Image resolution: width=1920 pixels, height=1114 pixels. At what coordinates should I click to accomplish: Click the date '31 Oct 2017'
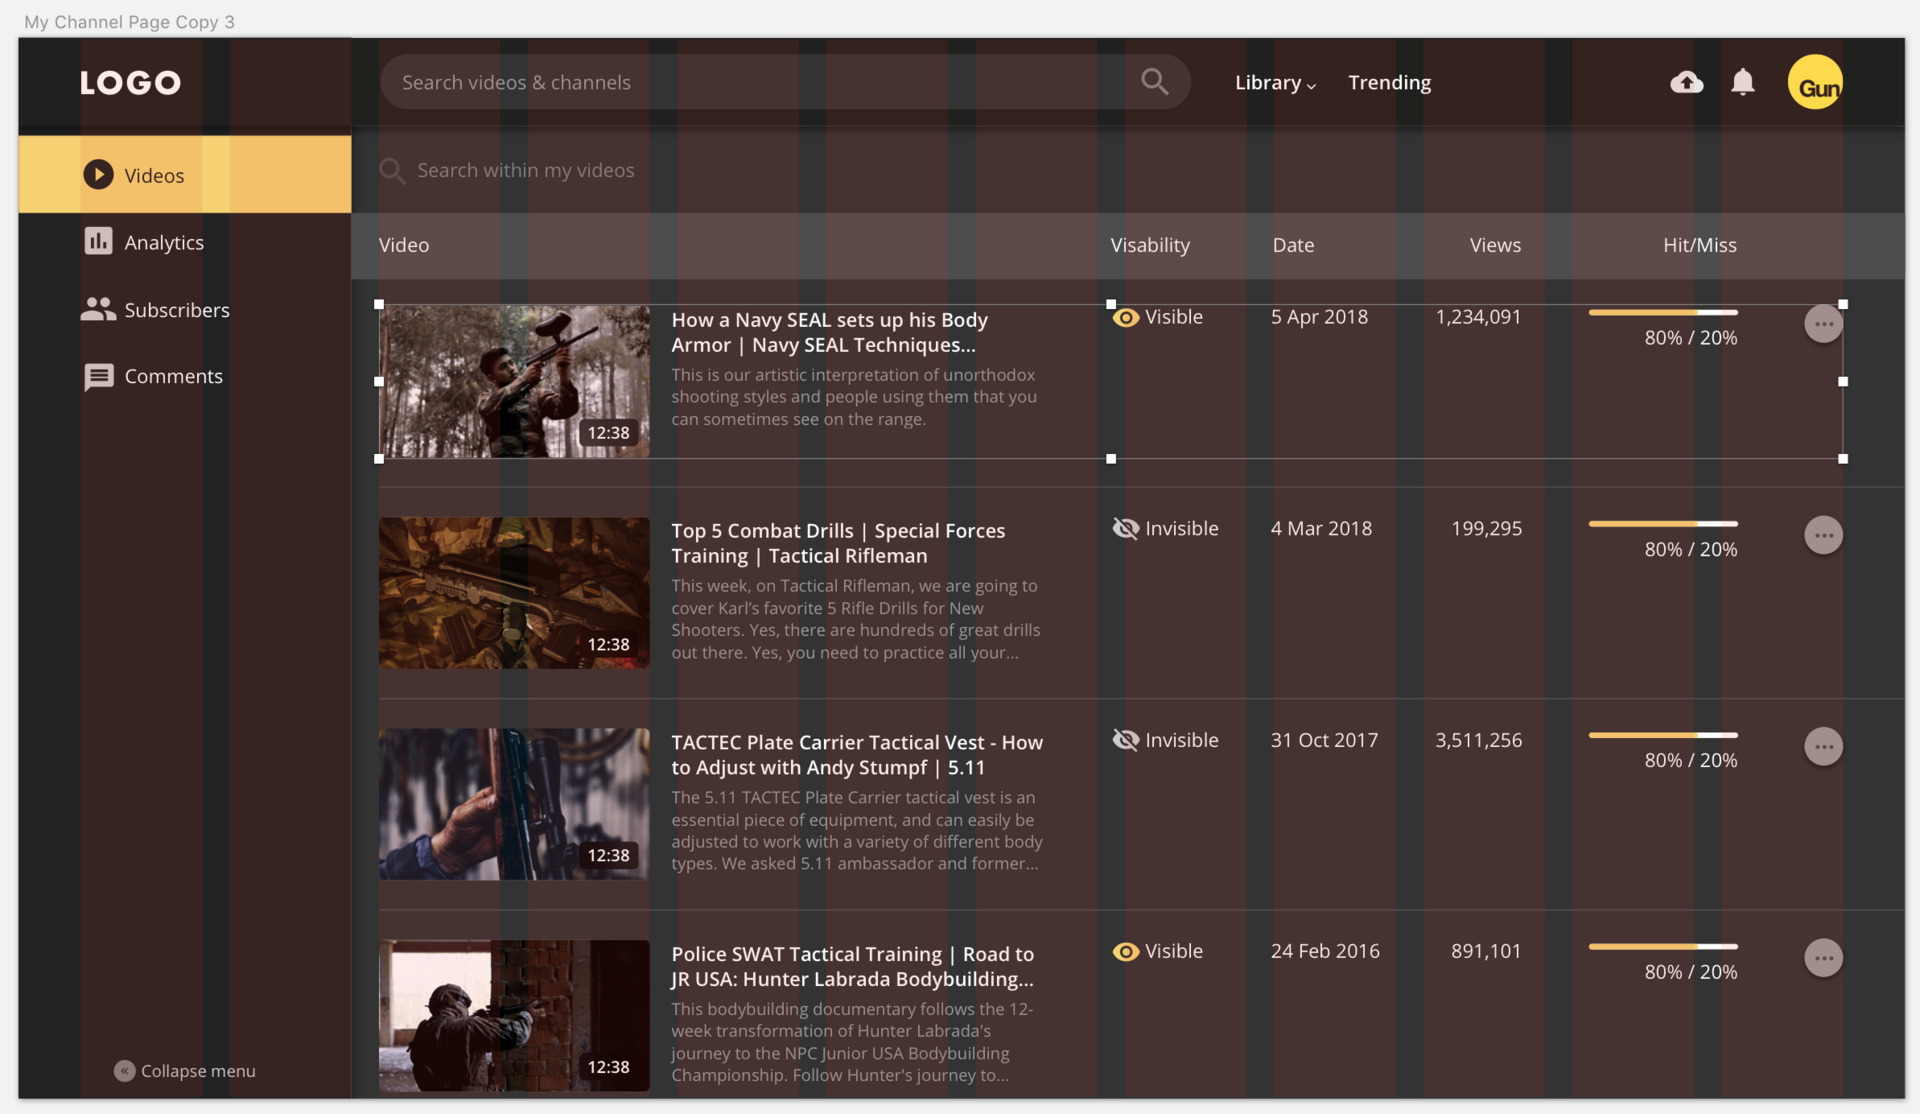(x=1324, y=740)
